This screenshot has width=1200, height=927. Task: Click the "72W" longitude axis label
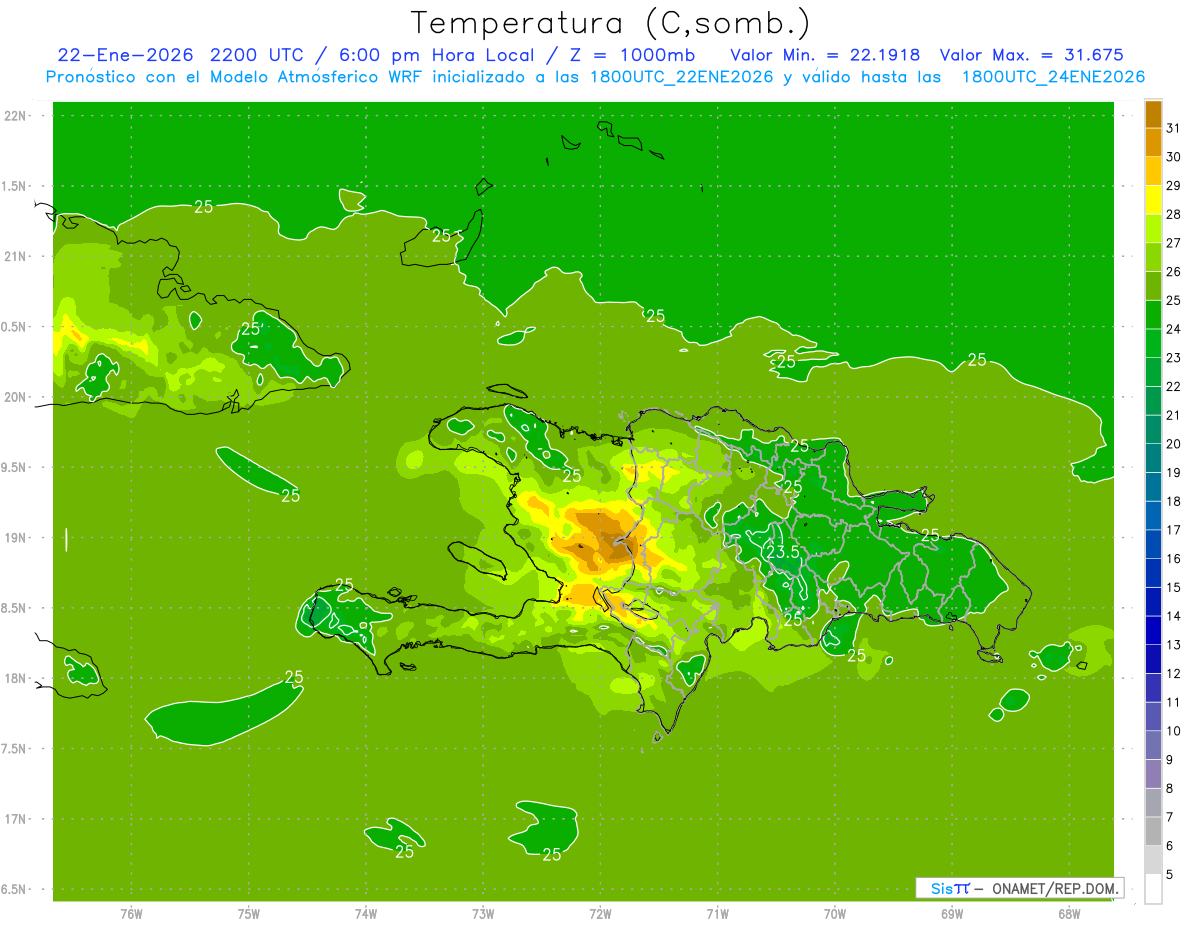(600, 913)
